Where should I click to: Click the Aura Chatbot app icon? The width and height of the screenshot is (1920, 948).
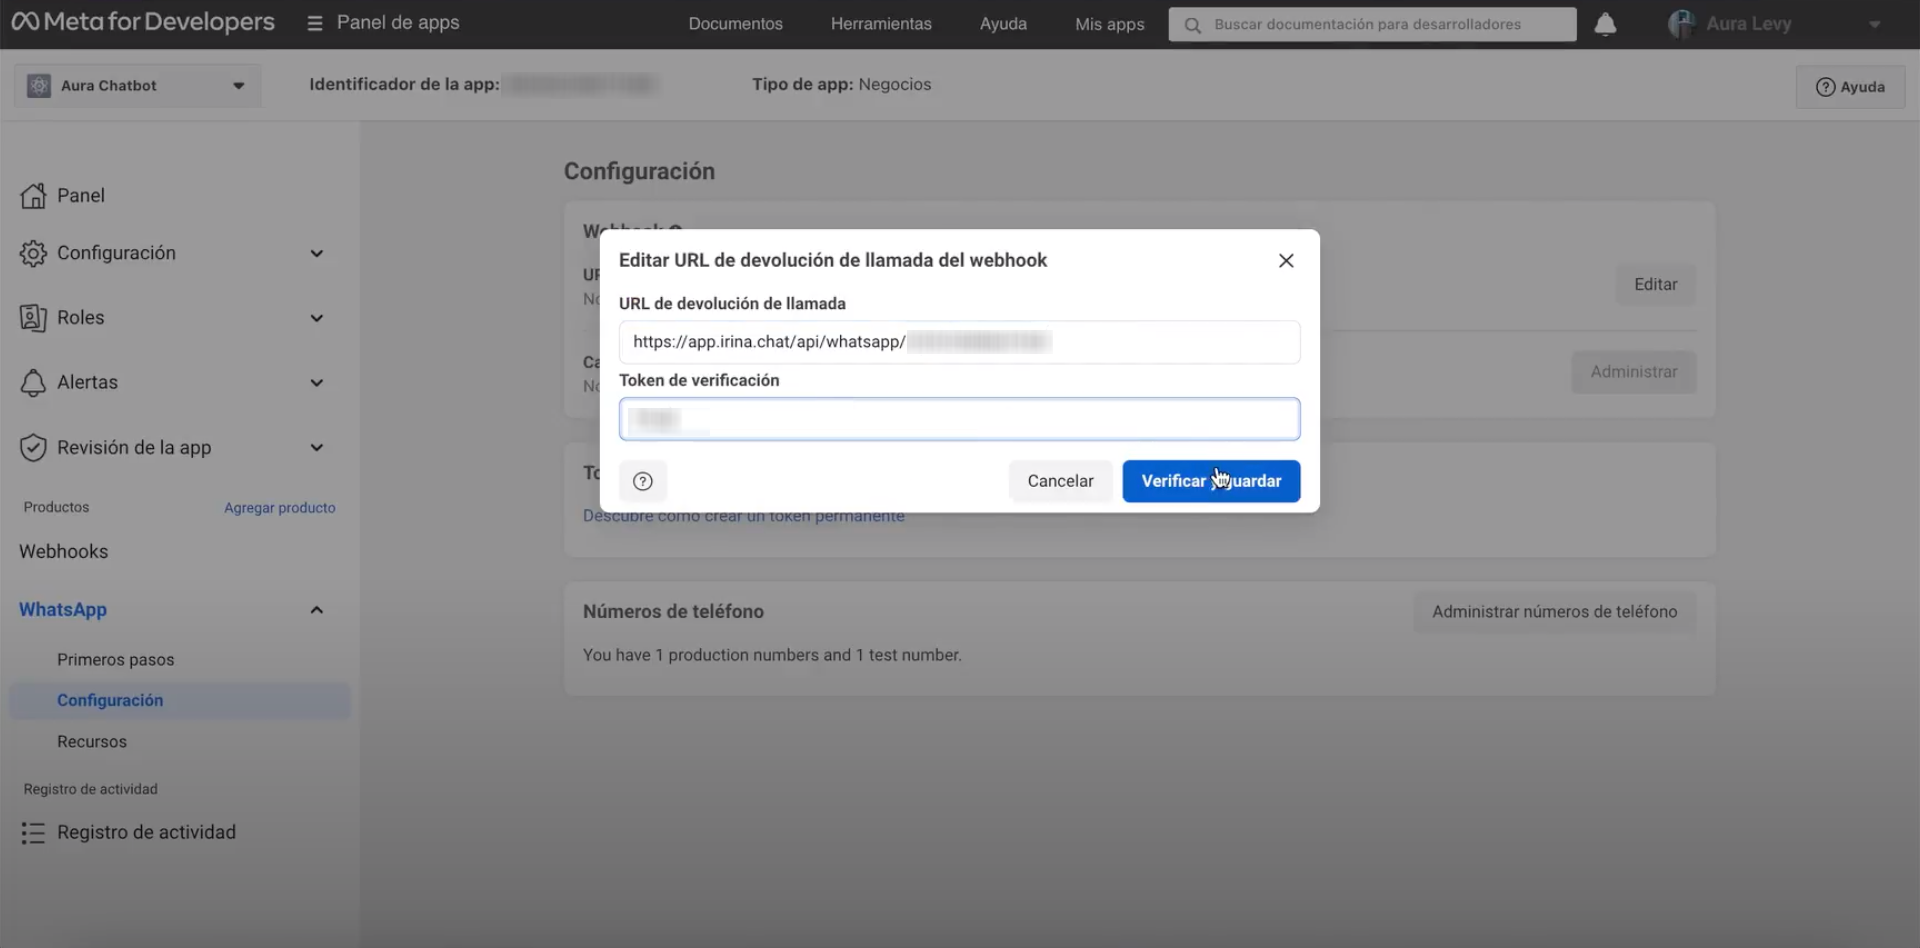click(39, 86)
